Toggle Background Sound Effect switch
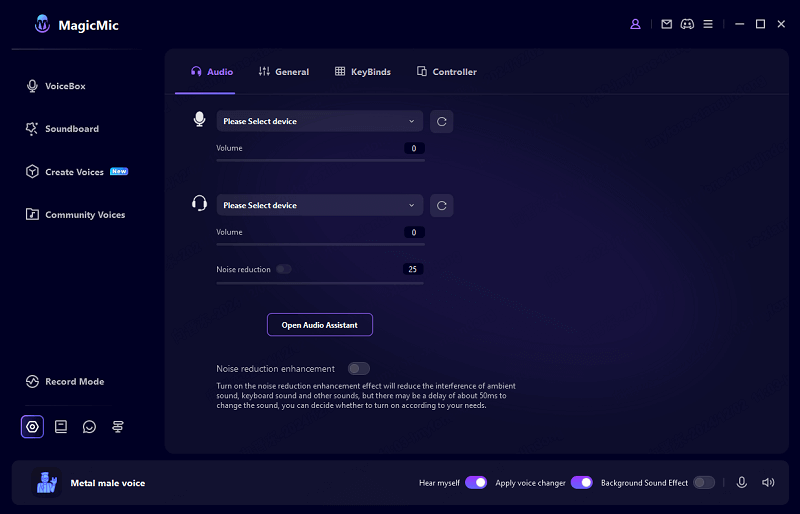The width and height of the screenshot is (800, 514). point(704,482)
